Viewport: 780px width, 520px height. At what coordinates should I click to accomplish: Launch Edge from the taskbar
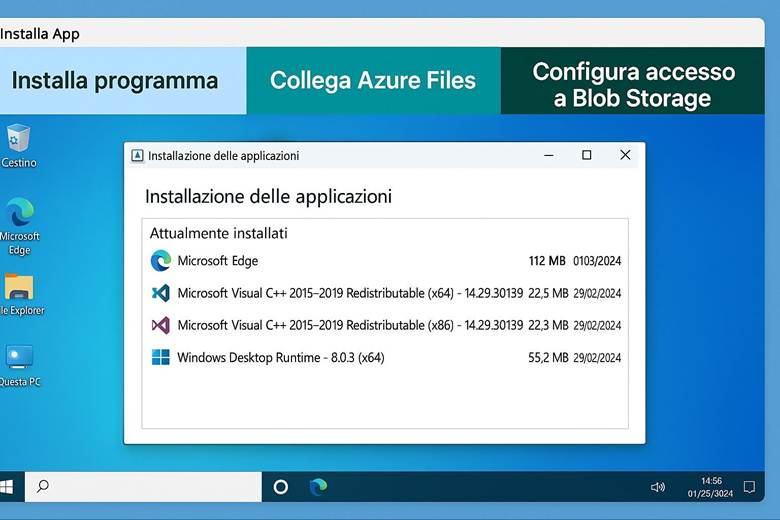tap(318, 487)
